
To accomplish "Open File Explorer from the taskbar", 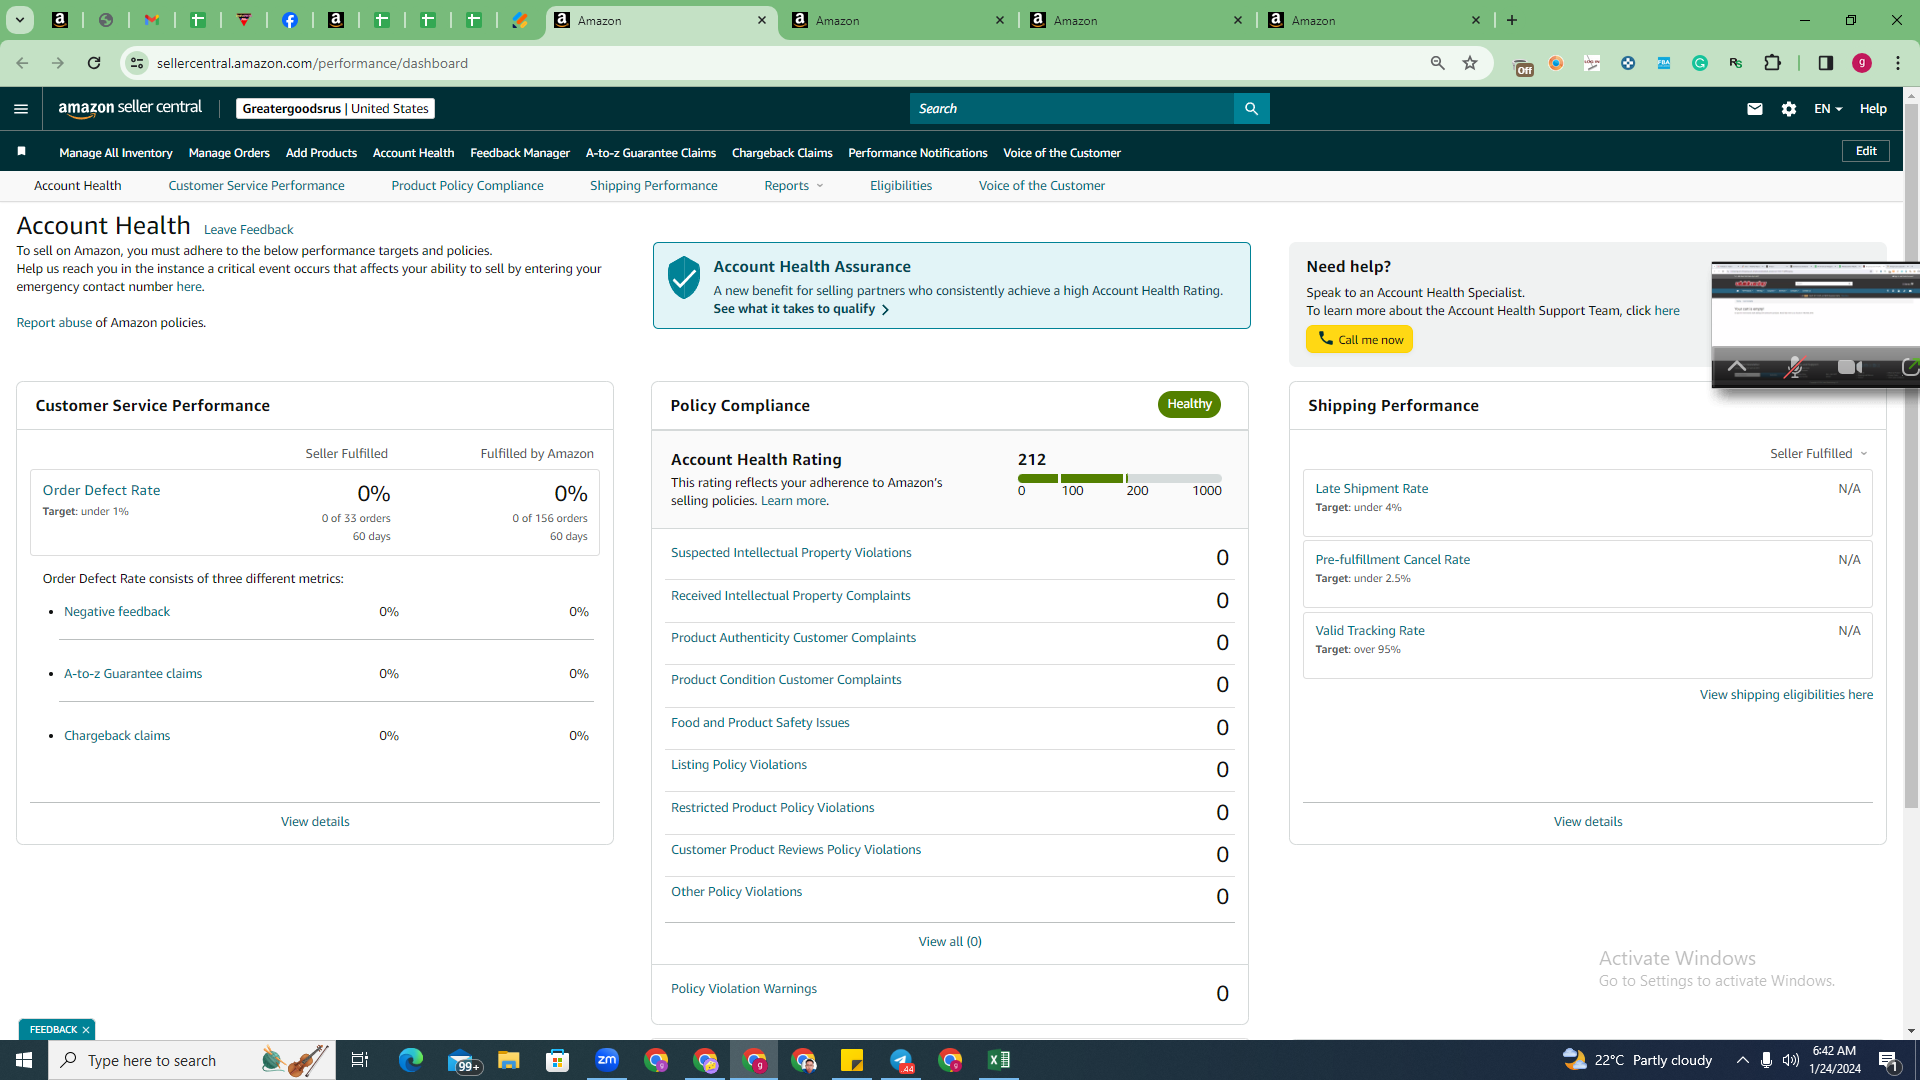I will point(509,1060).
